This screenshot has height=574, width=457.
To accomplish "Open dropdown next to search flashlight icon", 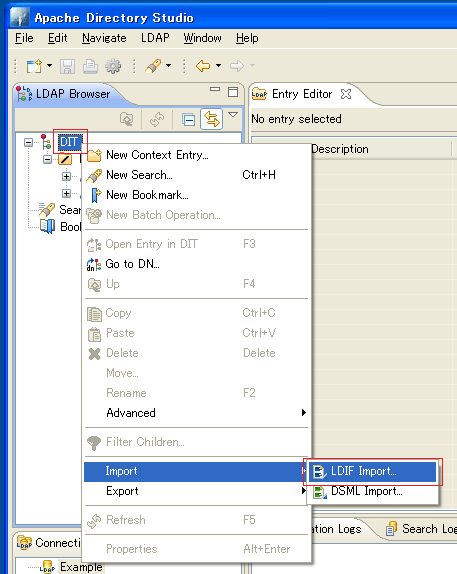I will pos(168,66).
